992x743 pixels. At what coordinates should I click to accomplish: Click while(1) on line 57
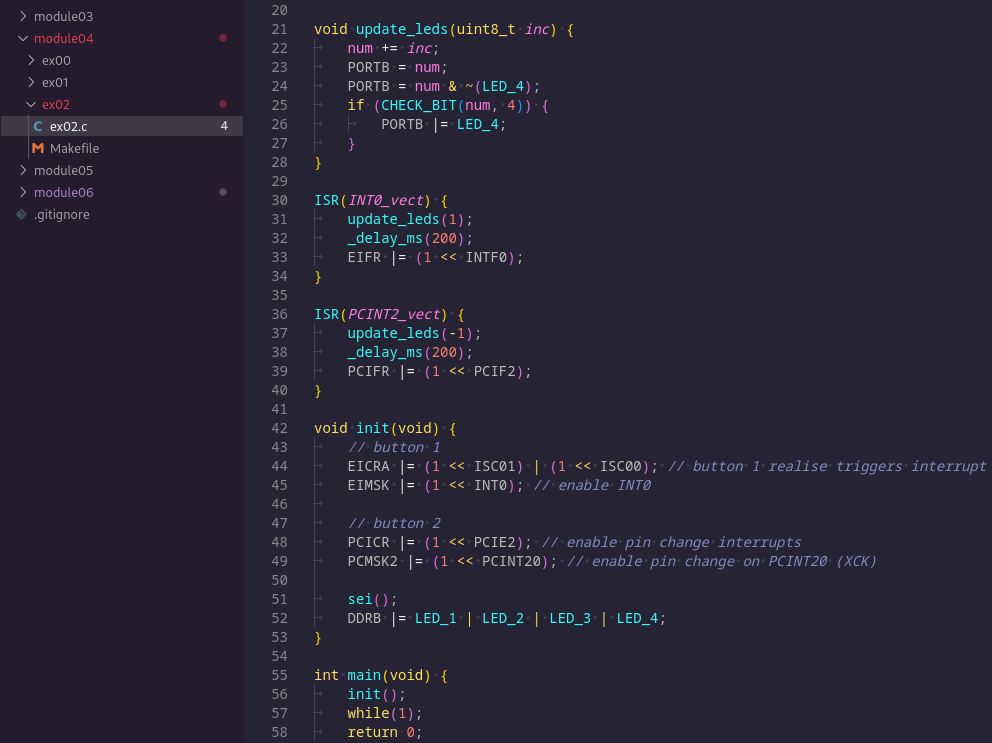click(x=381, y=713)
